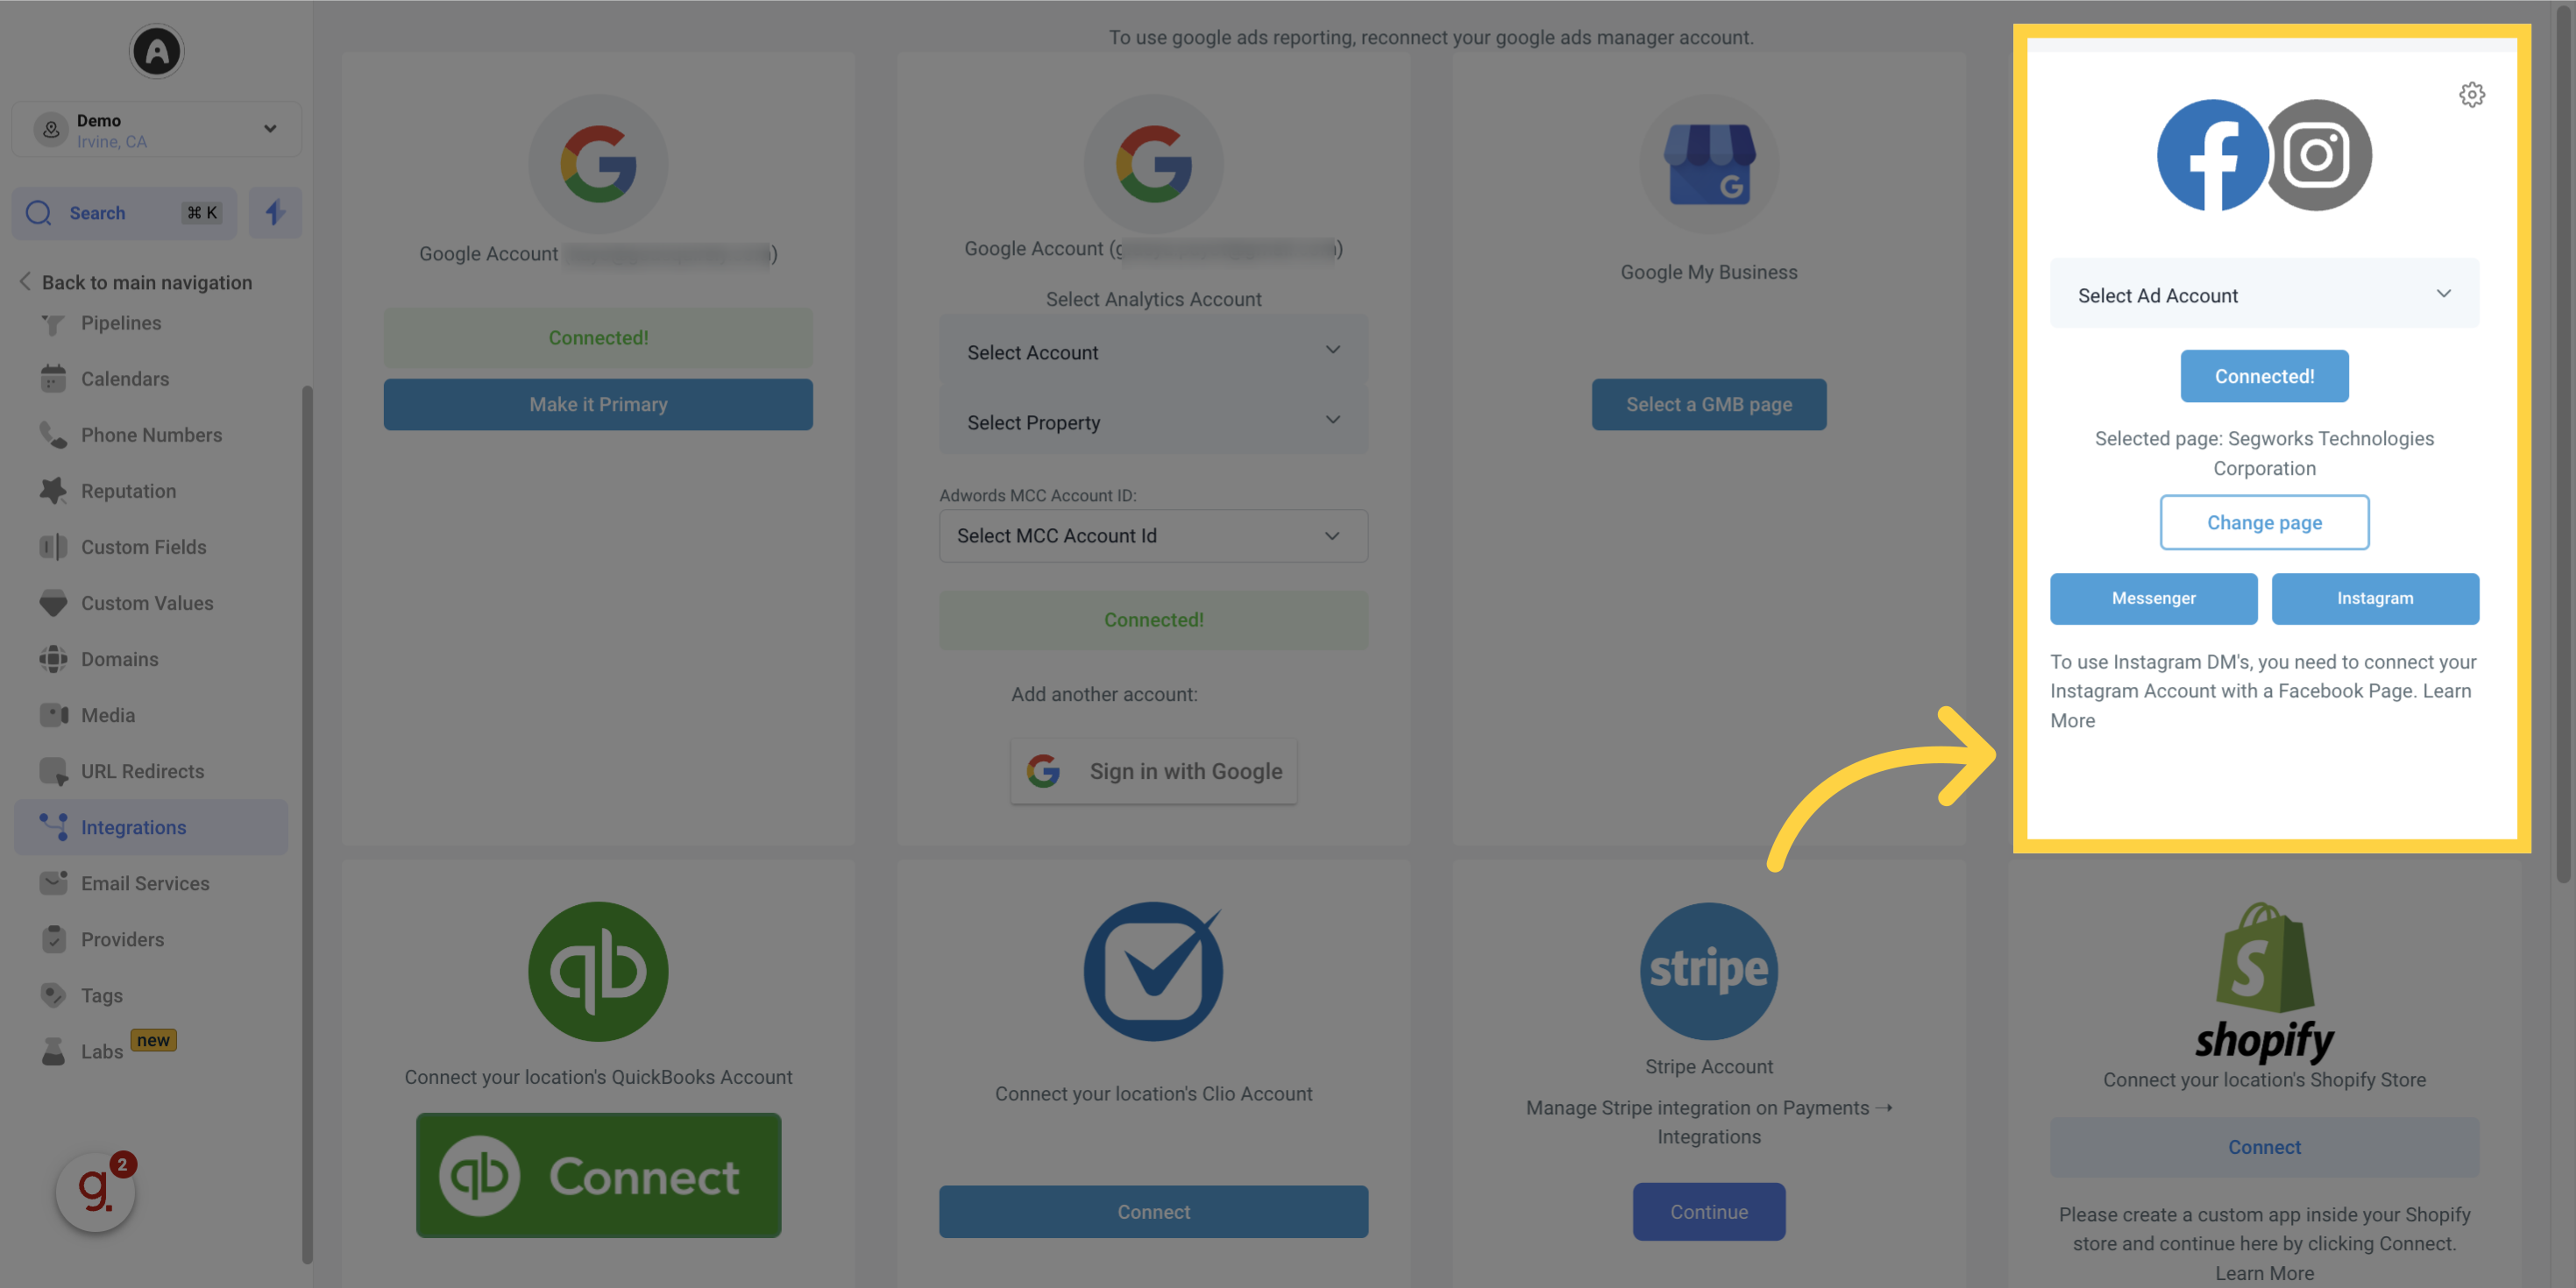Click the Clio integration icon

(x=1153, y=969)
